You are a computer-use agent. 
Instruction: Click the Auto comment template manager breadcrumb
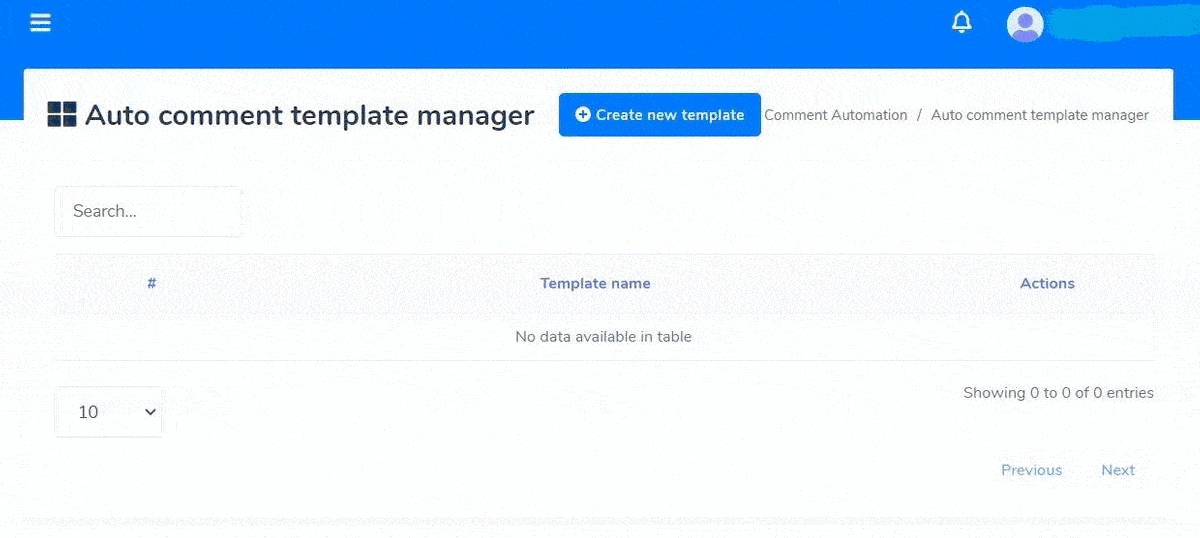(1039, 115)
